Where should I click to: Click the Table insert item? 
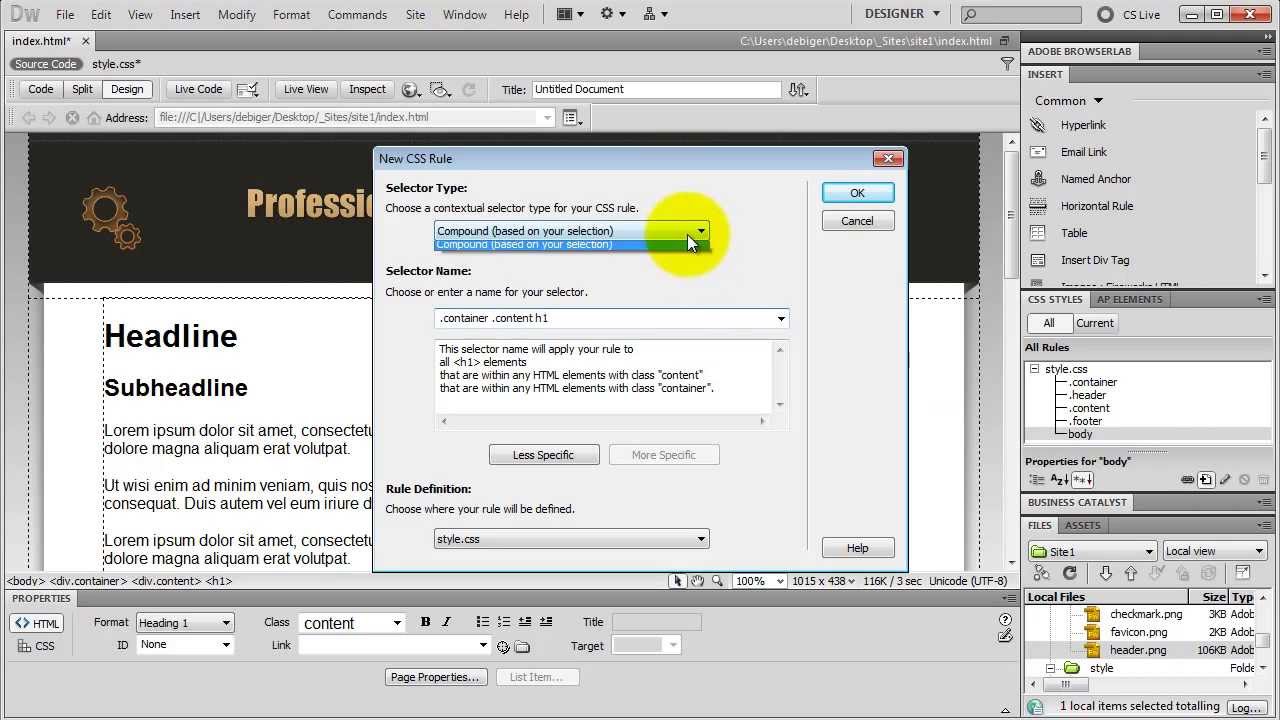tap(1074, 233)
